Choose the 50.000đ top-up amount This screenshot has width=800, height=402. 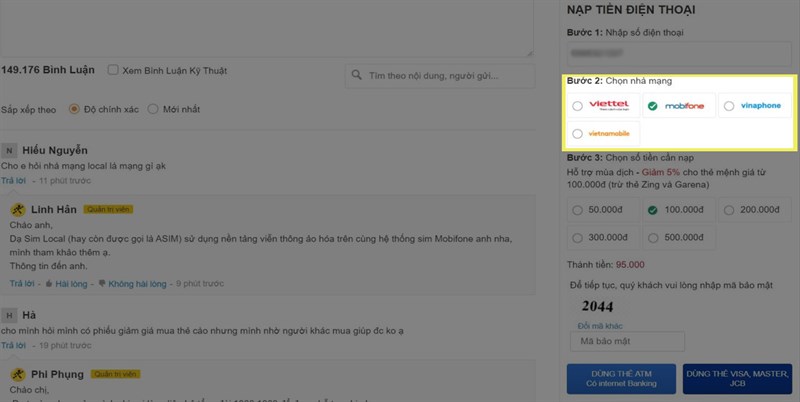point(603,210)
